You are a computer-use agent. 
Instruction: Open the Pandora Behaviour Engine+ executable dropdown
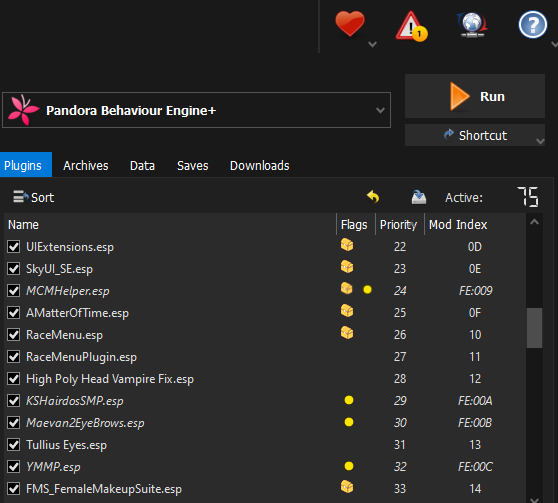coord(196,110)
